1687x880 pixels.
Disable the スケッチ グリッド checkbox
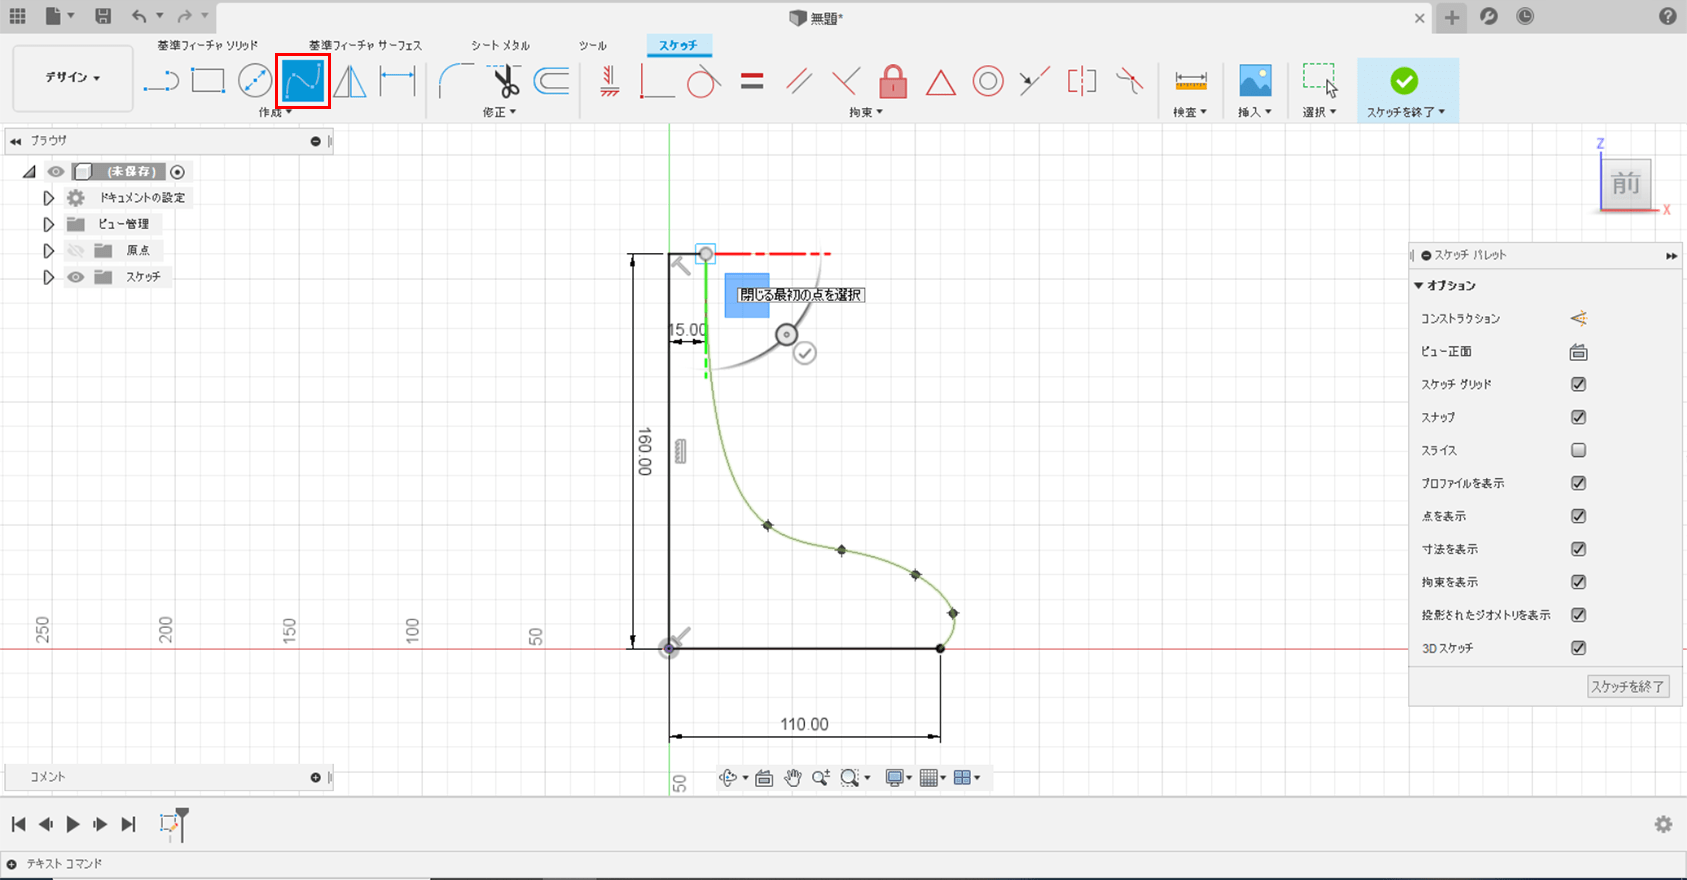pyautogui.click(x=1578, y=384)
